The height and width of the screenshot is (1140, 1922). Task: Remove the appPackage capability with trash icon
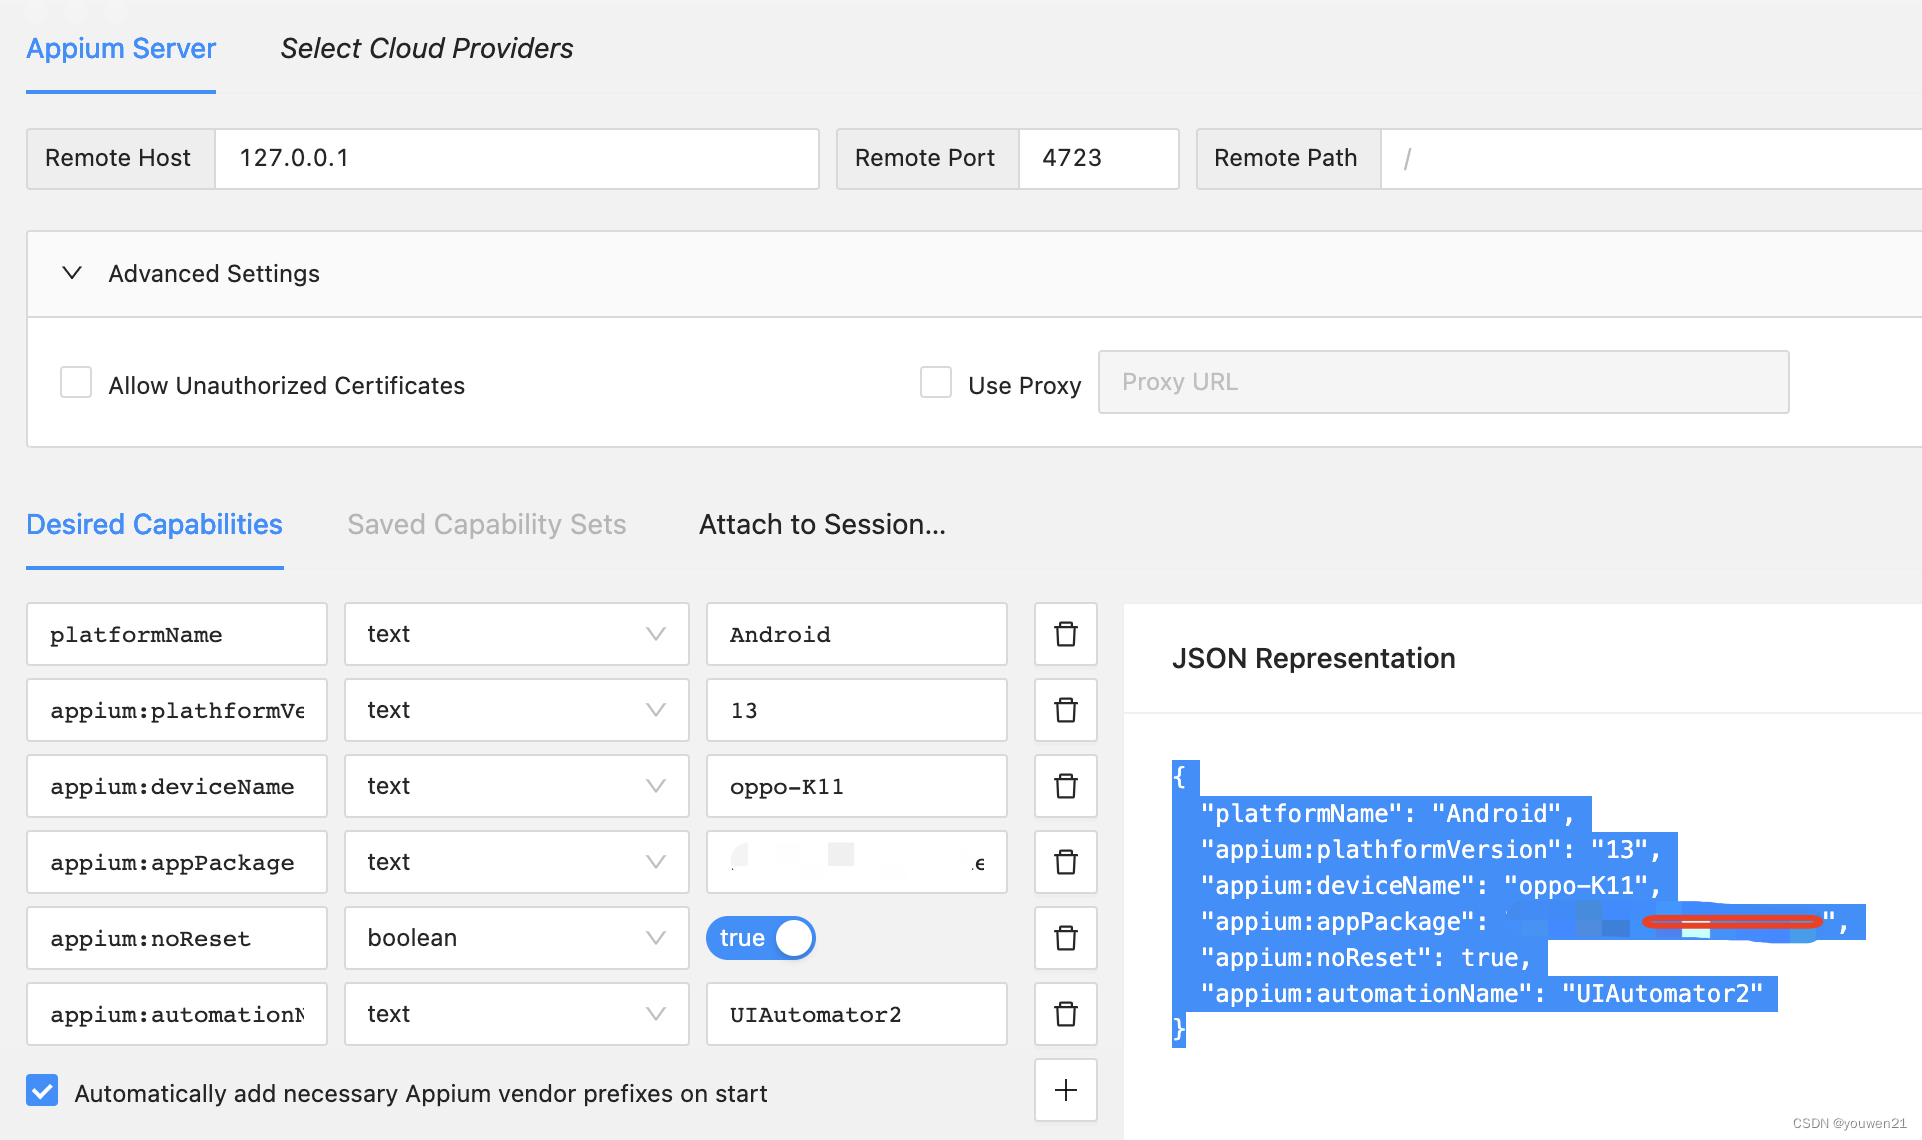(1065, 862)
